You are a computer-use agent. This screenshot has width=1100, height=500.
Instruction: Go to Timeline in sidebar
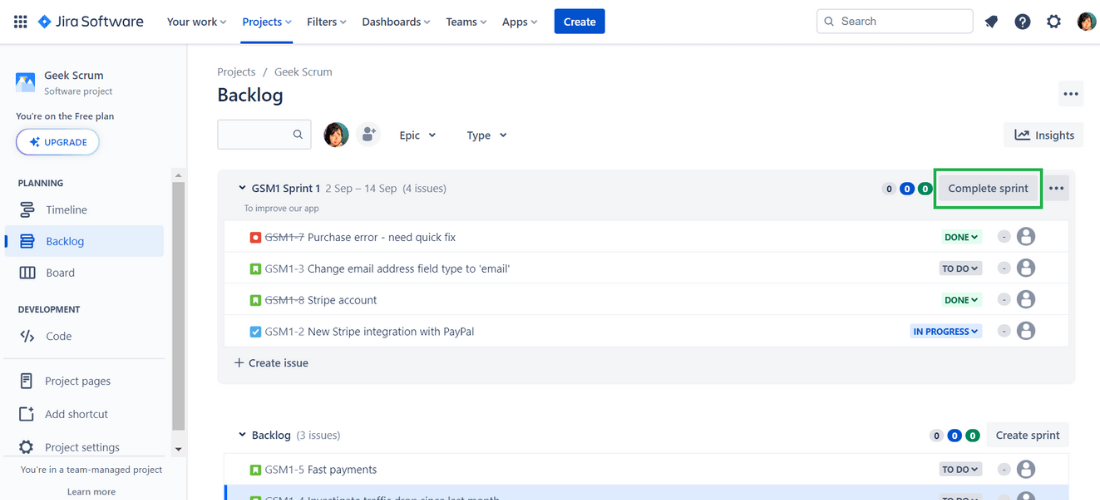point(84,210)
